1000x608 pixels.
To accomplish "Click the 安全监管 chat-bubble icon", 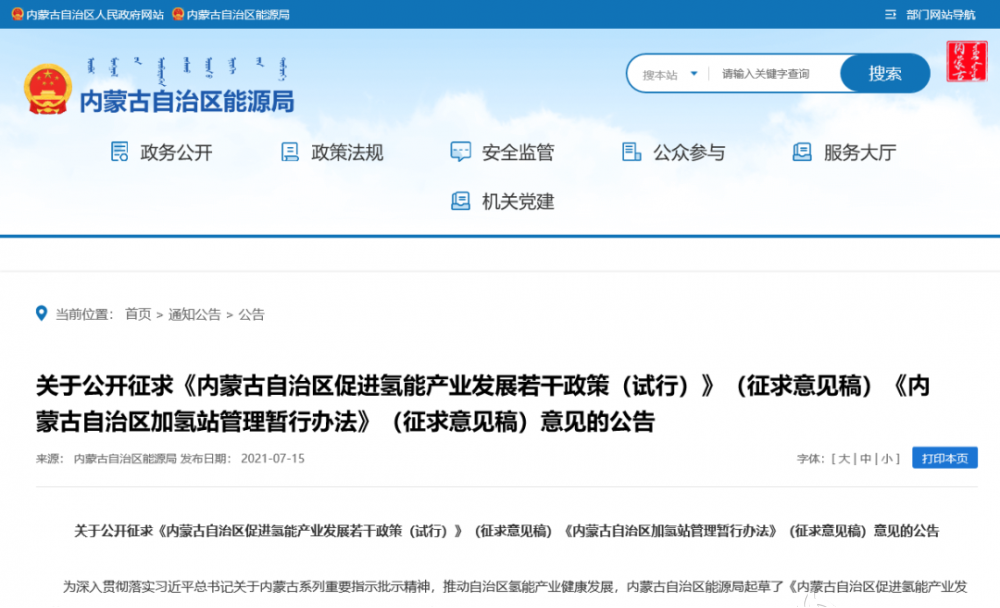I will tap(460, 152).
